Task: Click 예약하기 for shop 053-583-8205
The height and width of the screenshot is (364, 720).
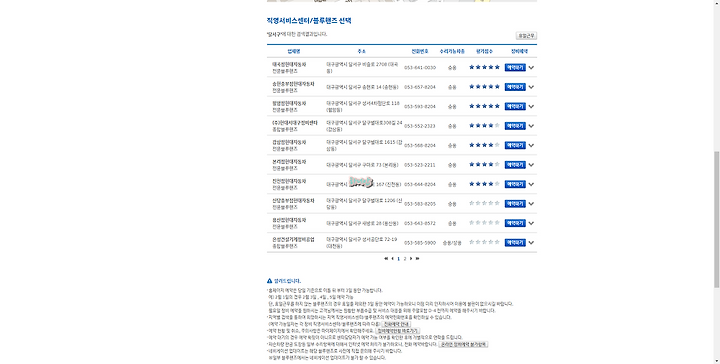Action: [515, 204]
